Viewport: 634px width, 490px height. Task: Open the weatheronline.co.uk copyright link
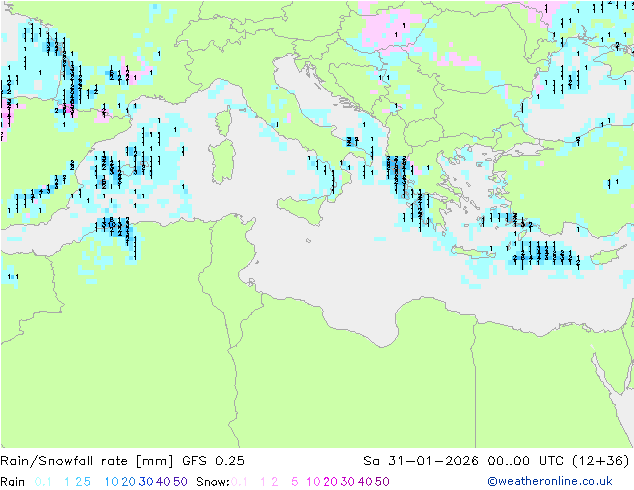click(549, 481)
